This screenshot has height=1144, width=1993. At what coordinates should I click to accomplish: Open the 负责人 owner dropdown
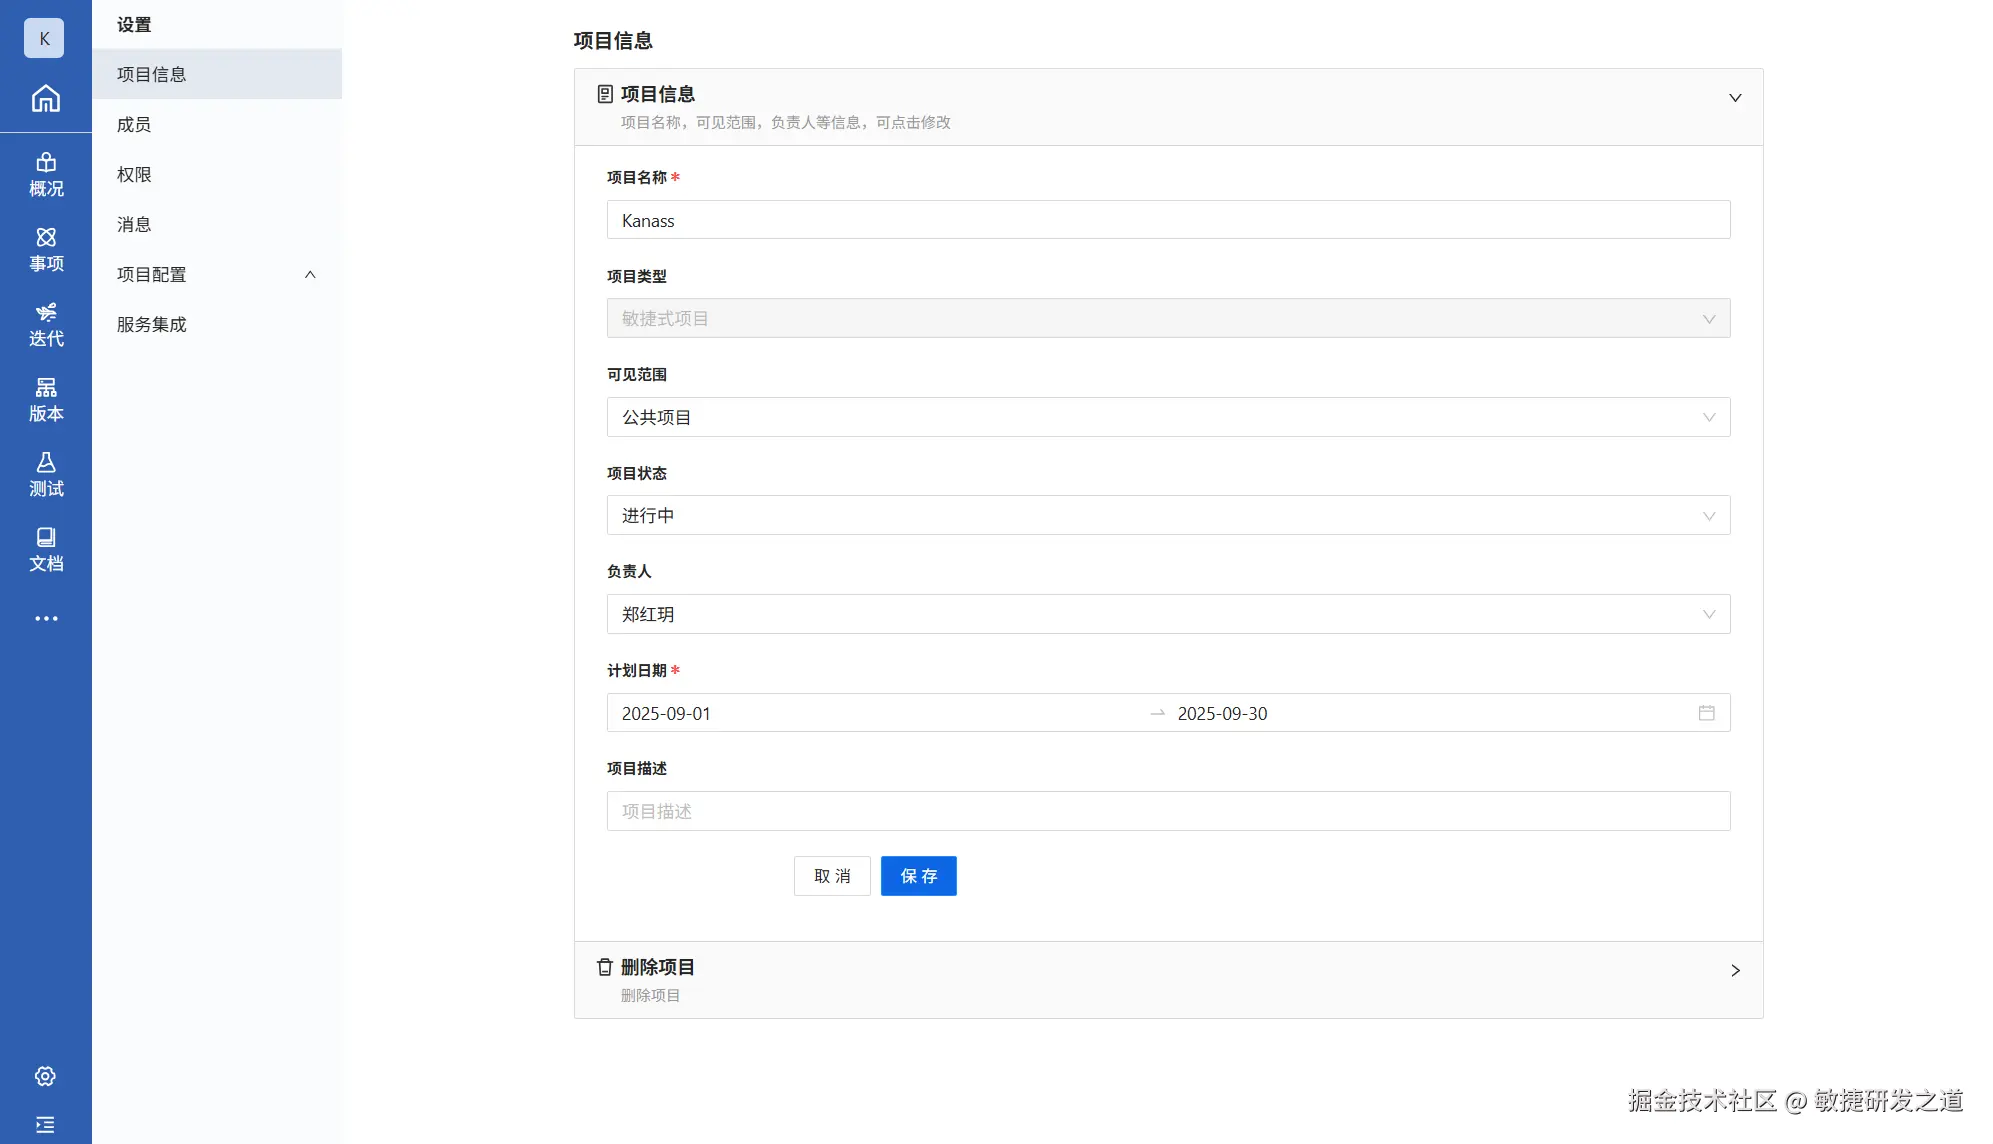(x=1167, y=614)
